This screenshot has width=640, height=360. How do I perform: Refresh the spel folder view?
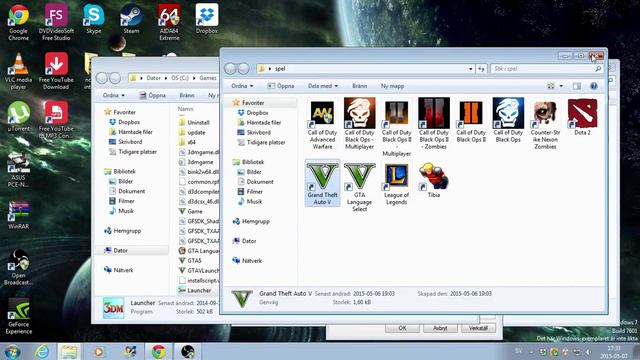[481, 69]
